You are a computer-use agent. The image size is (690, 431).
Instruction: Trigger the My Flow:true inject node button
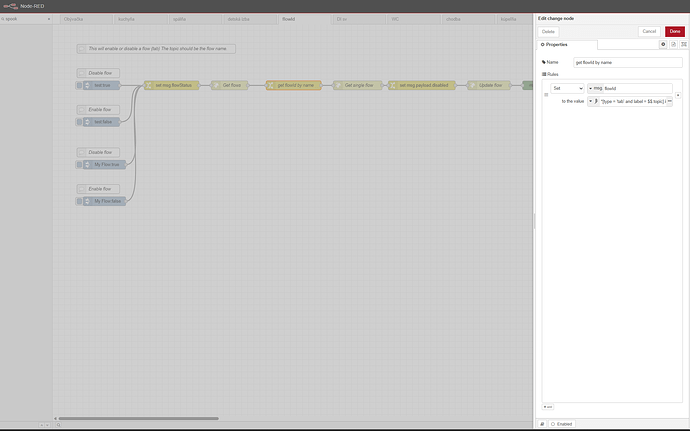(79, 165)
